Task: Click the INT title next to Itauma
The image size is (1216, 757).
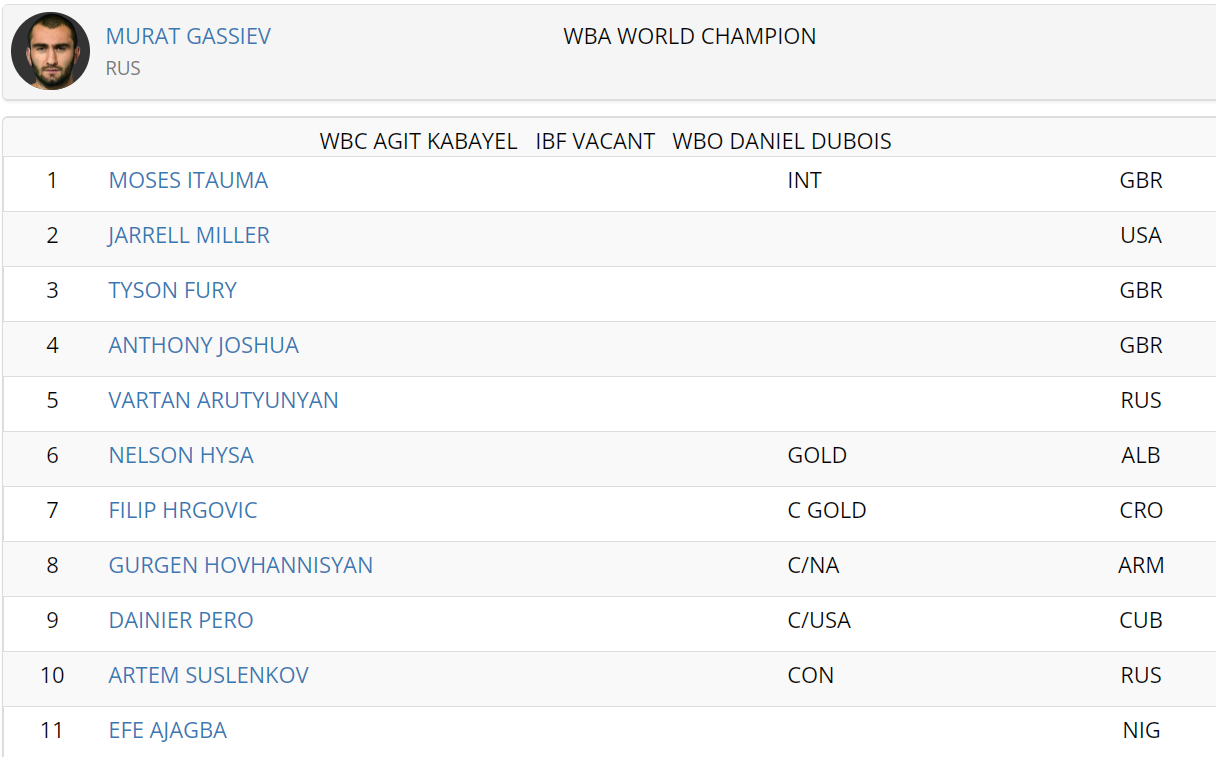Action: pyautogui.click(x=805, y=180)
